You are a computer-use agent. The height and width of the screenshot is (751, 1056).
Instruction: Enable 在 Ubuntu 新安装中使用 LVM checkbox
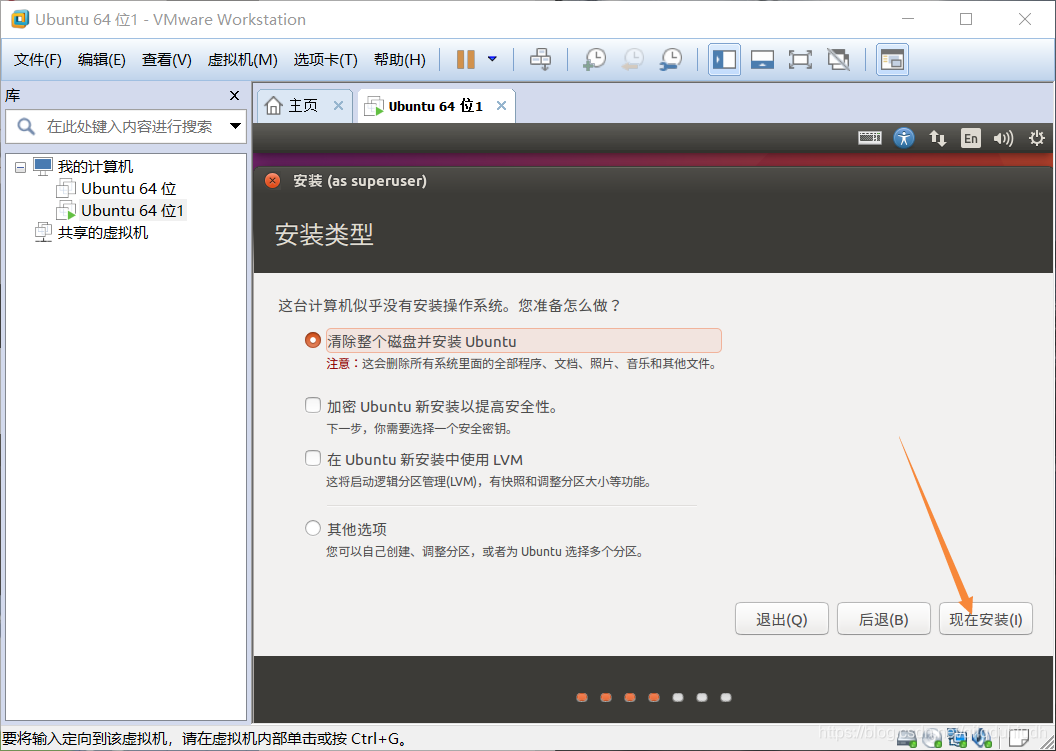click(312, 458)
